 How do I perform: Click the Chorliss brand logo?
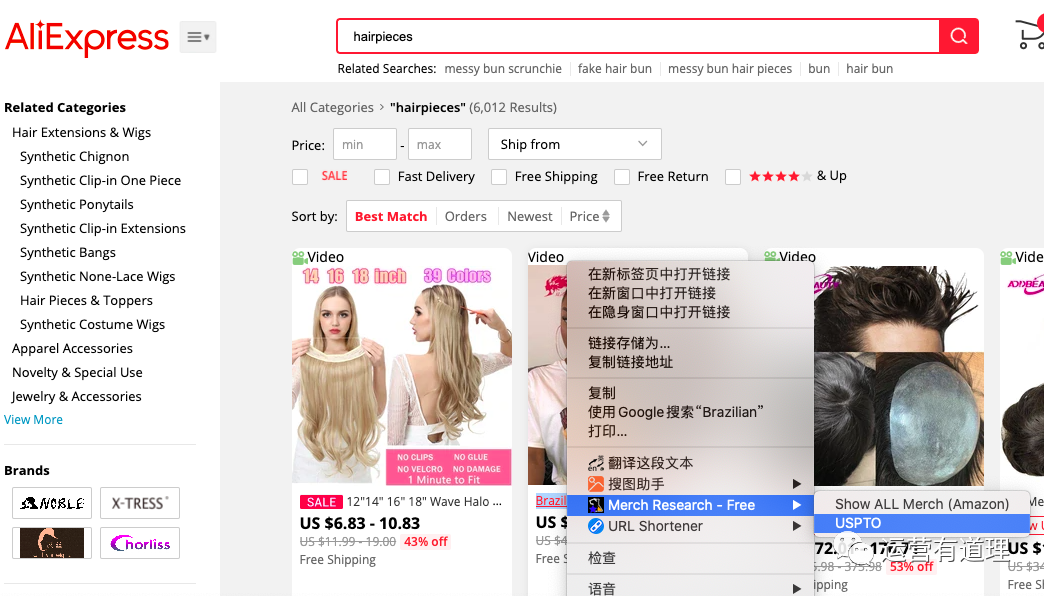click(139, 544)
